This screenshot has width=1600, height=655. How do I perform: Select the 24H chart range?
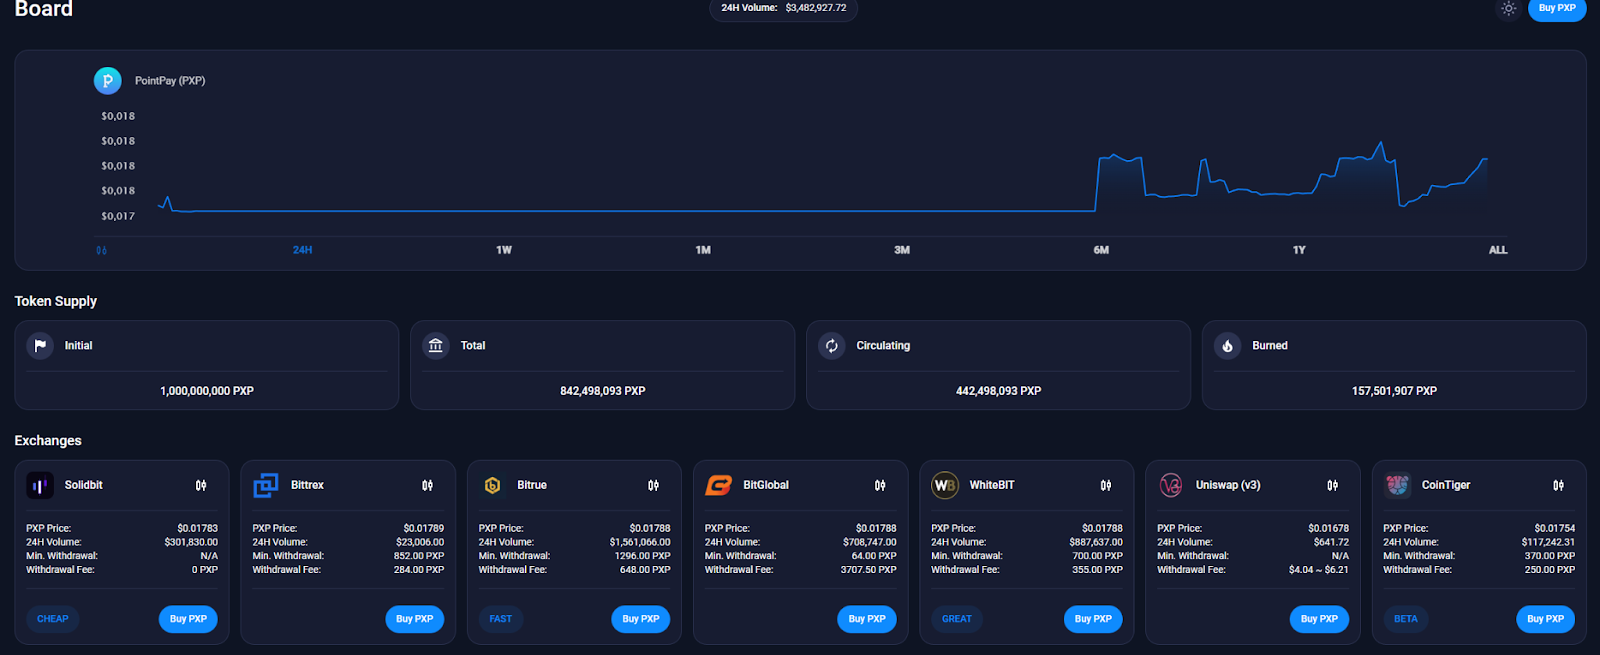(x=302, y=250)
